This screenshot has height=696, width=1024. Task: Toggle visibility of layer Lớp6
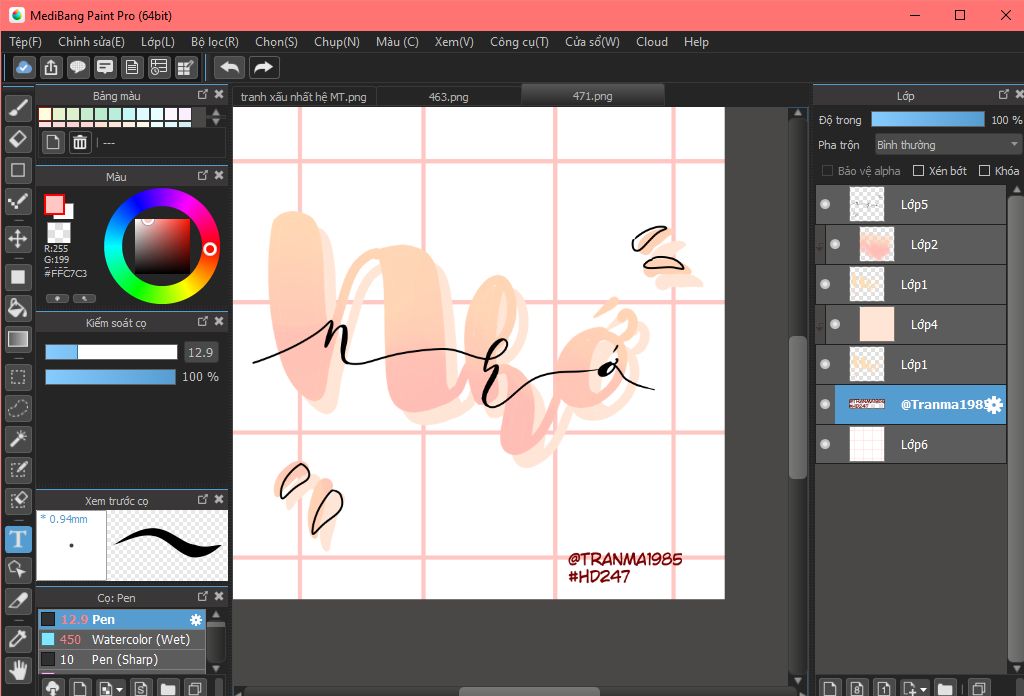[x=825, y=444]
